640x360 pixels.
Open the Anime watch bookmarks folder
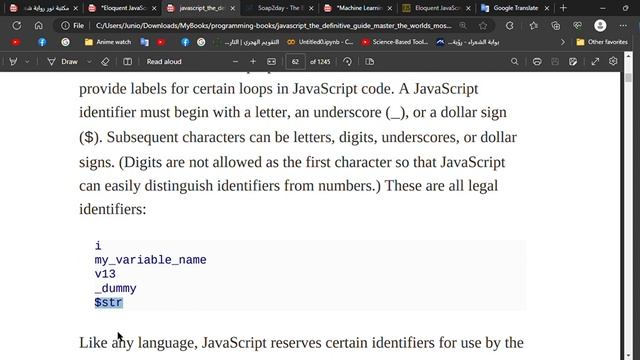click(x=108, y=42)
